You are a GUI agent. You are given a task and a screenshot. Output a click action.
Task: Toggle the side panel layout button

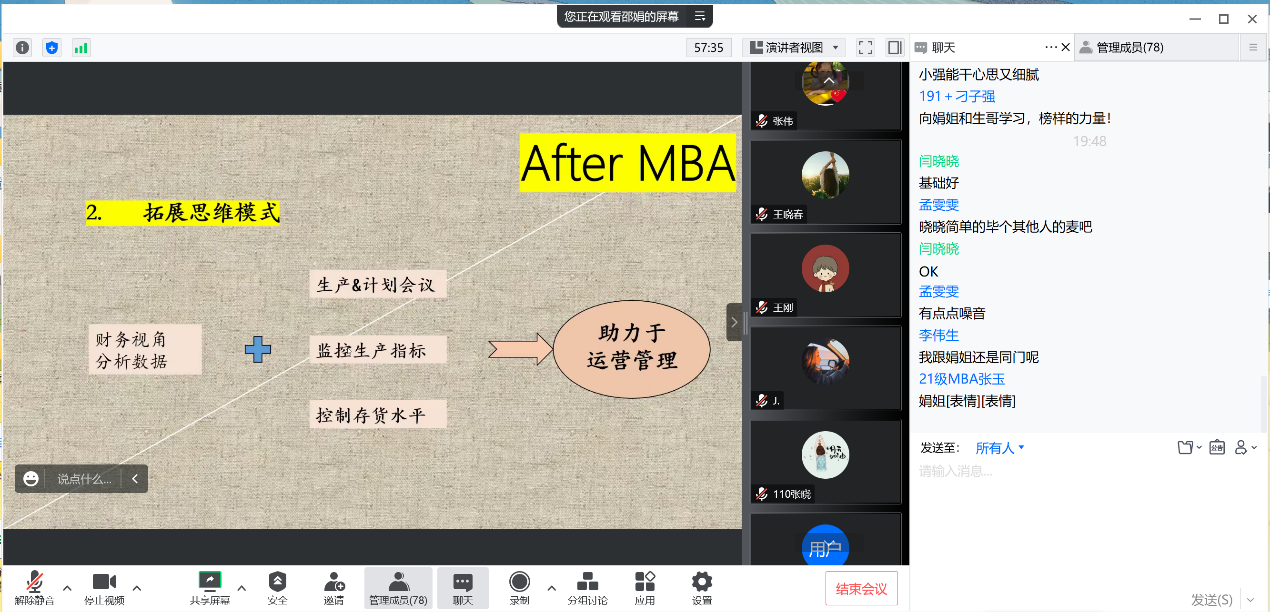[894, 47]
